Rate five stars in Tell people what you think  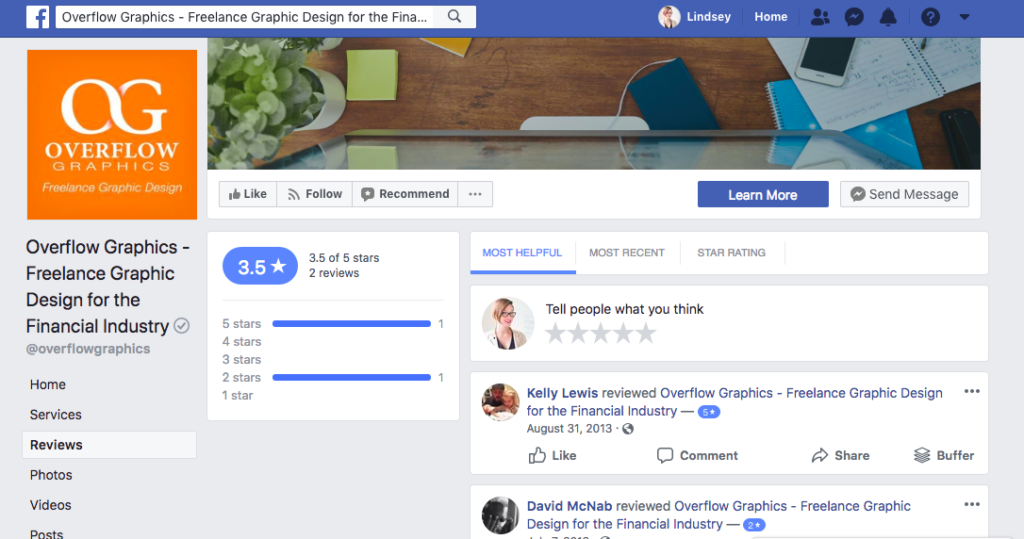[x=647, y=333]
